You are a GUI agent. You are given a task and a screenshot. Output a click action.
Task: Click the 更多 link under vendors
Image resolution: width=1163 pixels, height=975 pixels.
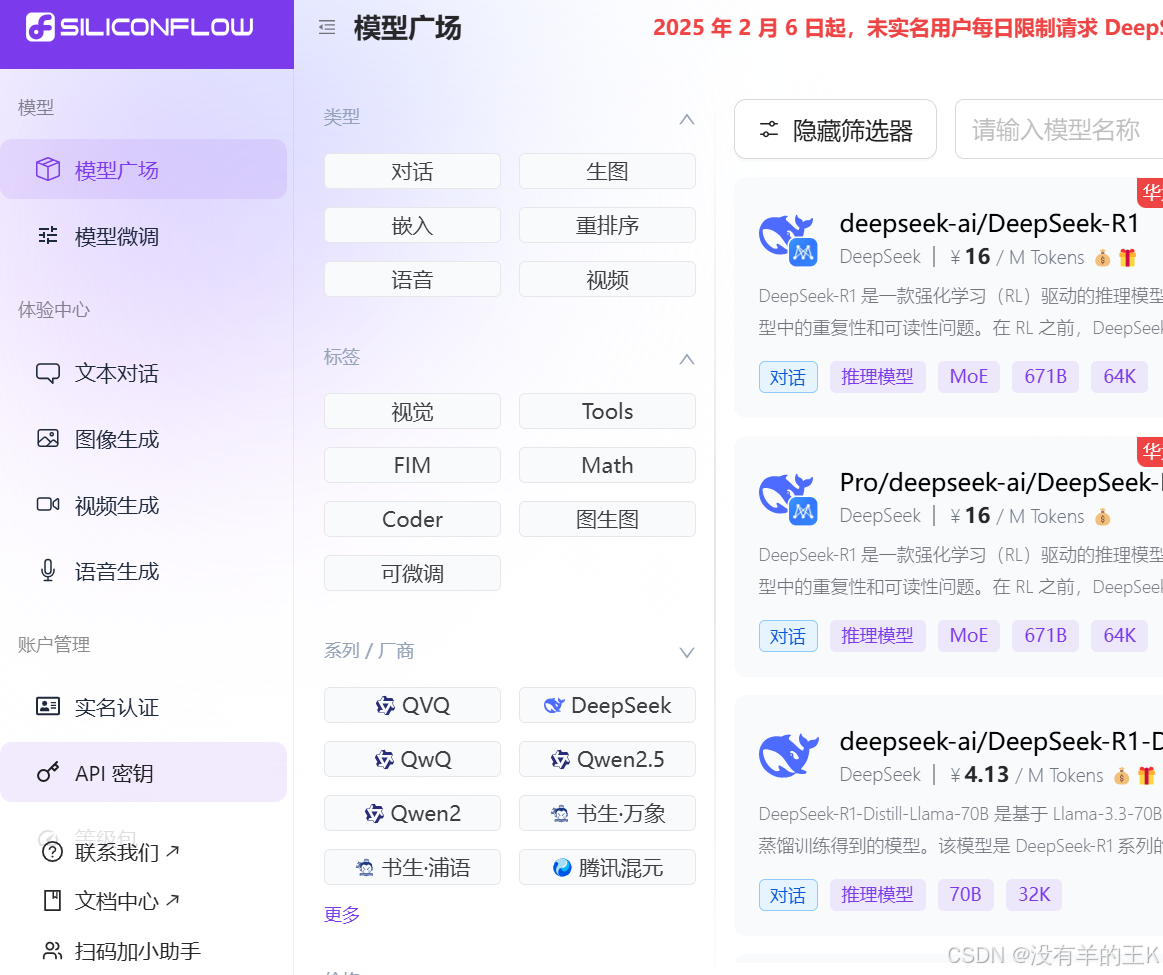point(342,914)
